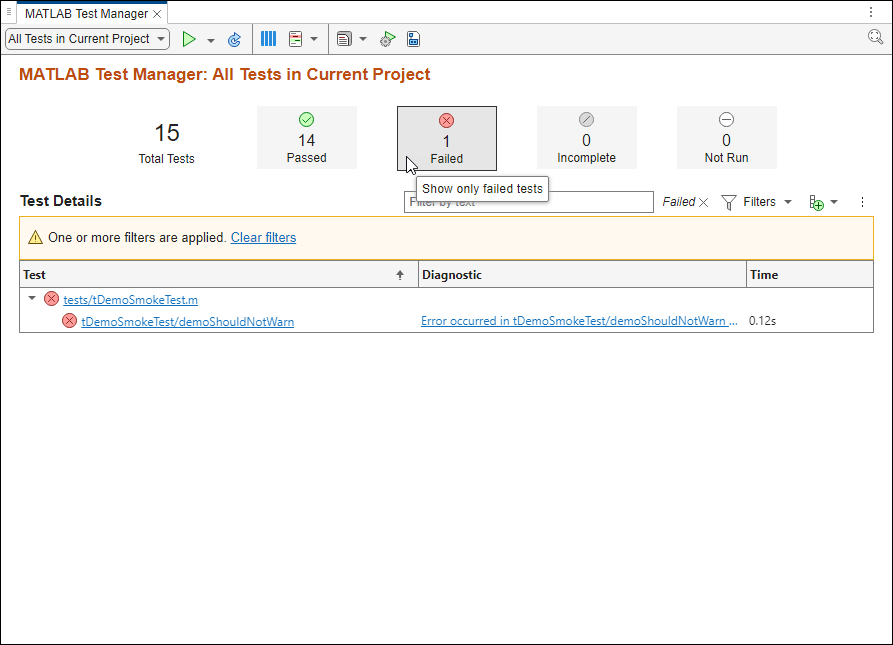The image size is (893, 645).
Task: Remove the Failed filter chip with X
Action: pyautogui.click(x=703, y=202)
